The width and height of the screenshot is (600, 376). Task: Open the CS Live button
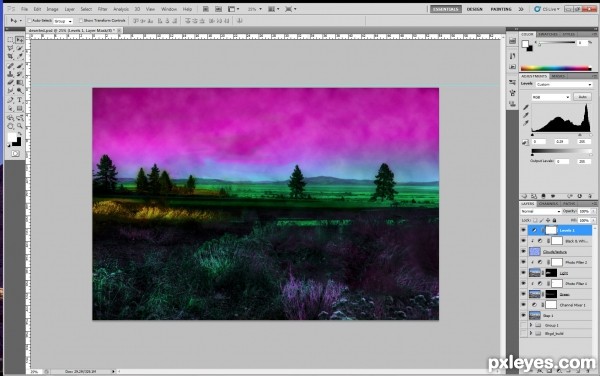click(x=547, y=9)
